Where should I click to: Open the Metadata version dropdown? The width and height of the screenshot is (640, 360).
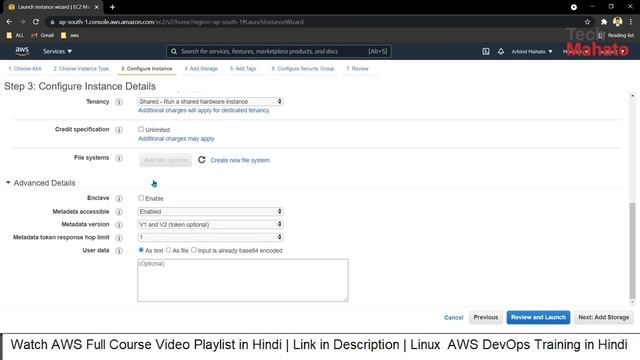tap(210, 224)
